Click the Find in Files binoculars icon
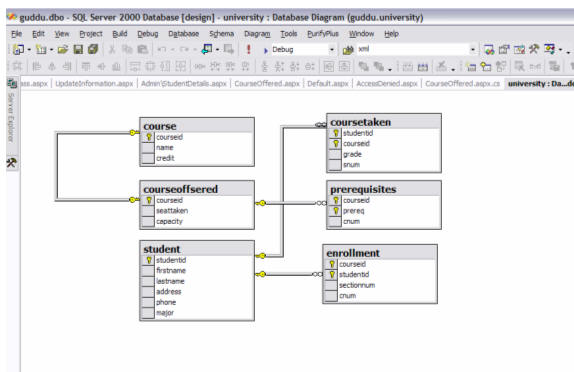 [348, 49]
